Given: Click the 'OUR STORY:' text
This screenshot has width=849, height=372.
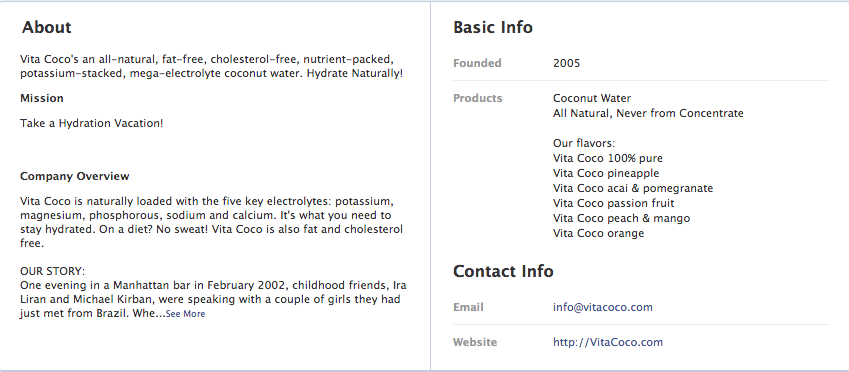Looking at the screenshot, I should (53, 271).
